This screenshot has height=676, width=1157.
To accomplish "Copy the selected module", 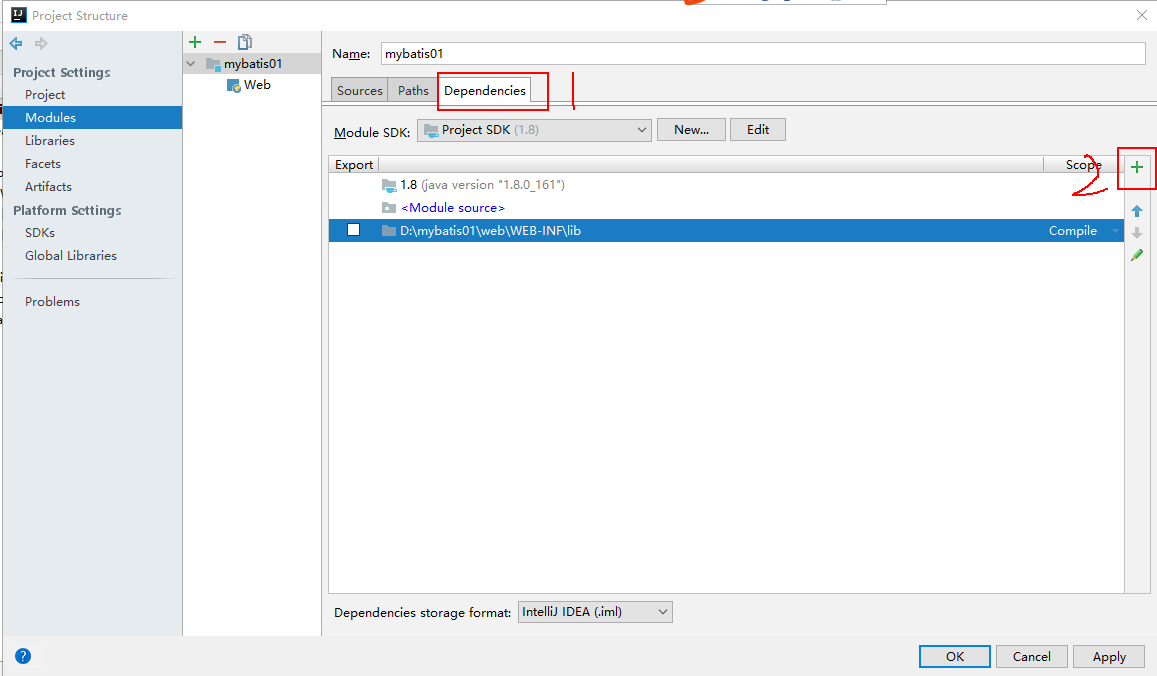I will 245,42.
